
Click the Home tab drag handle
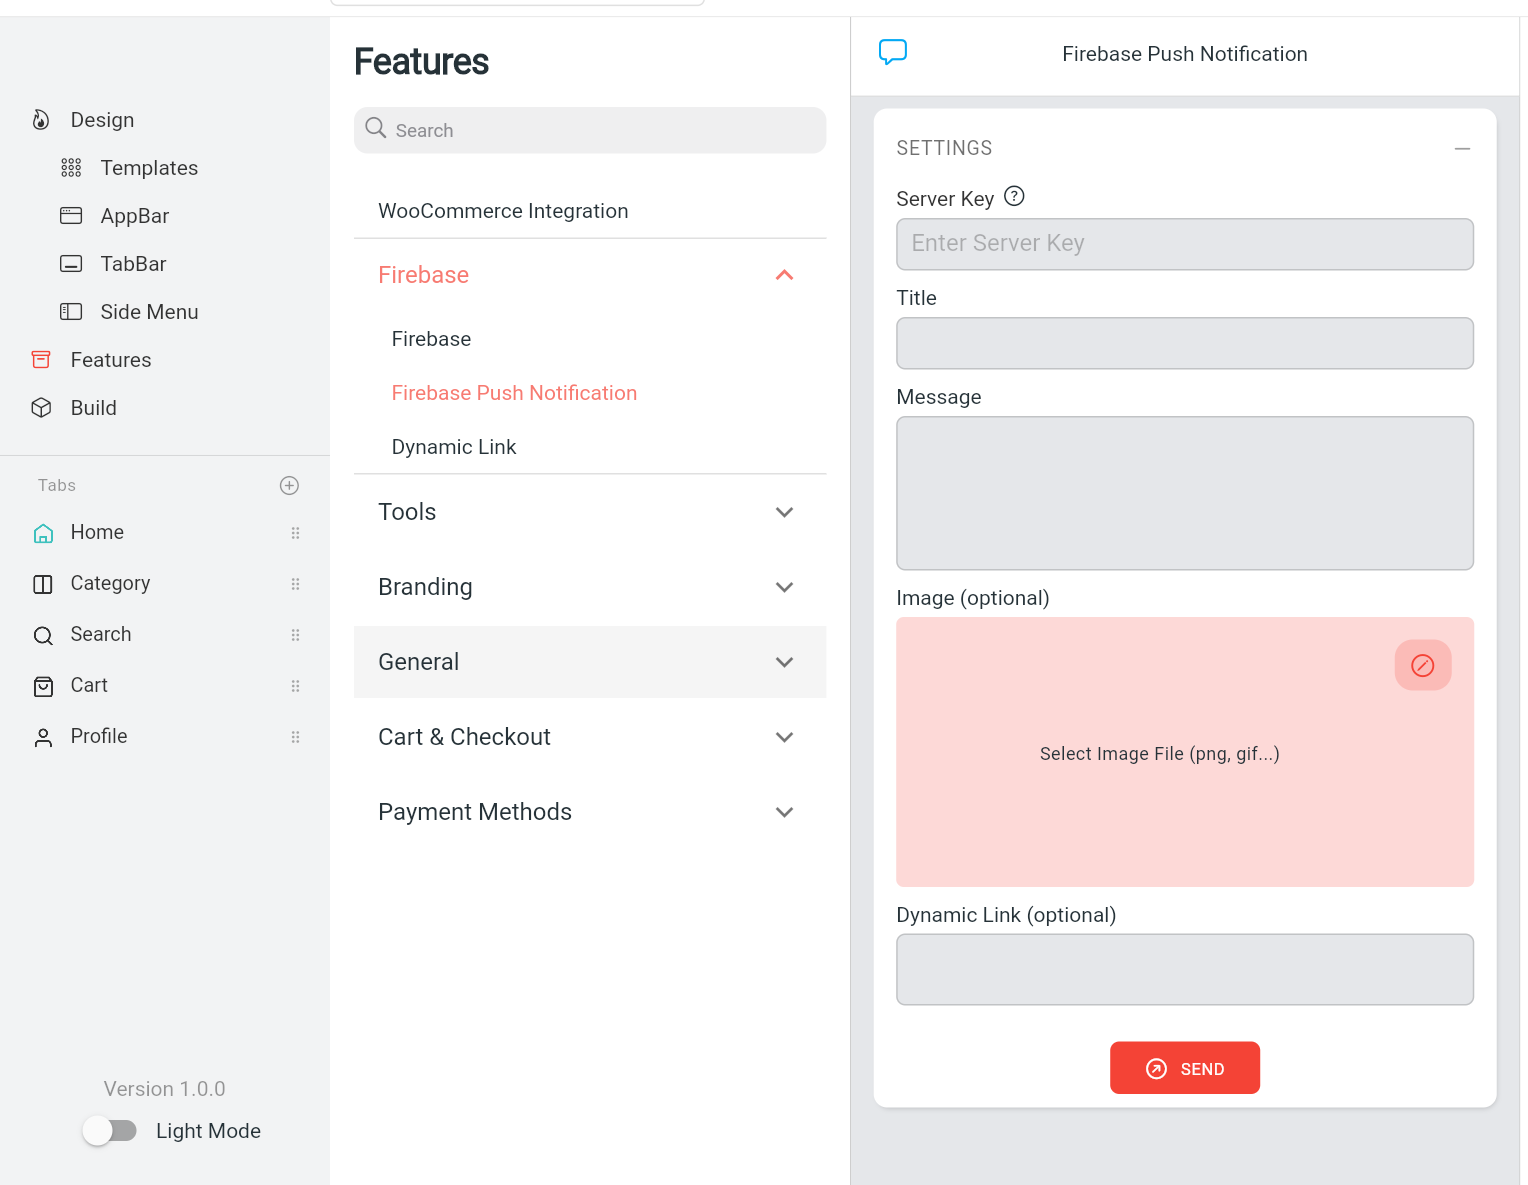[x=295, y=533]
